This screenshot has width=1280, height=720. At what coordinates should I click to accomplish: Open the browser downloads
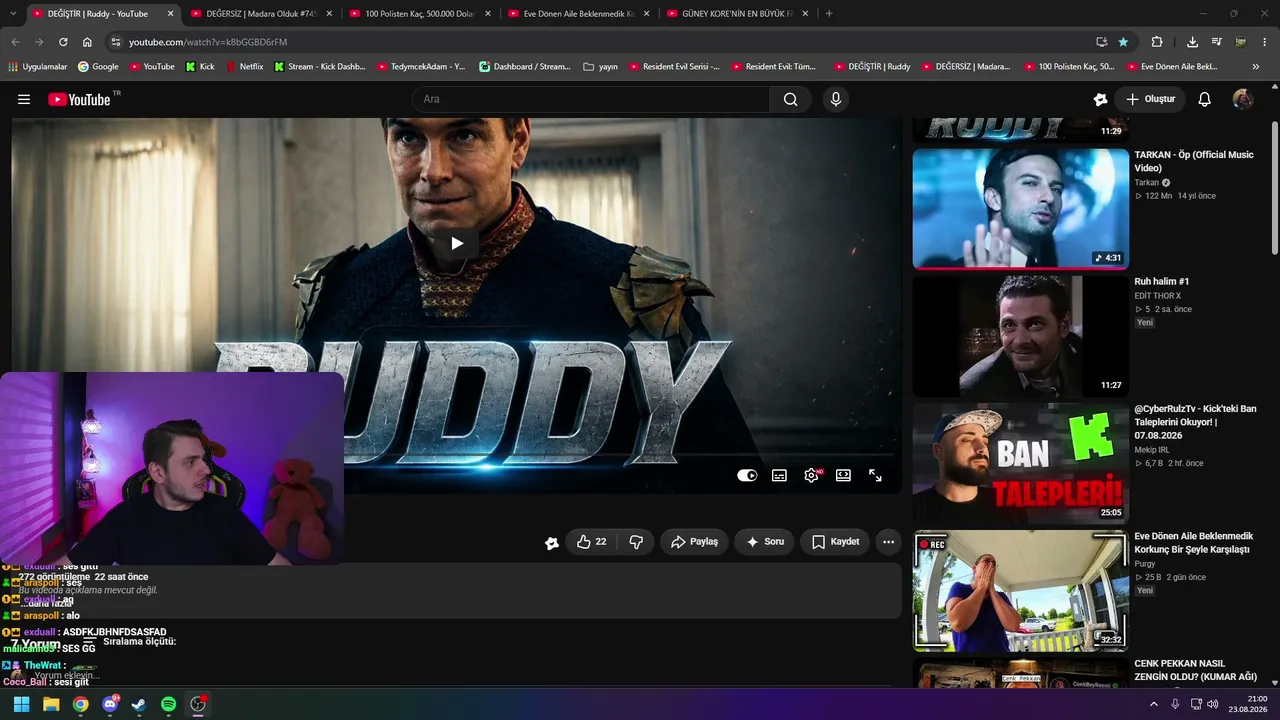click(x=1192, y=42)
